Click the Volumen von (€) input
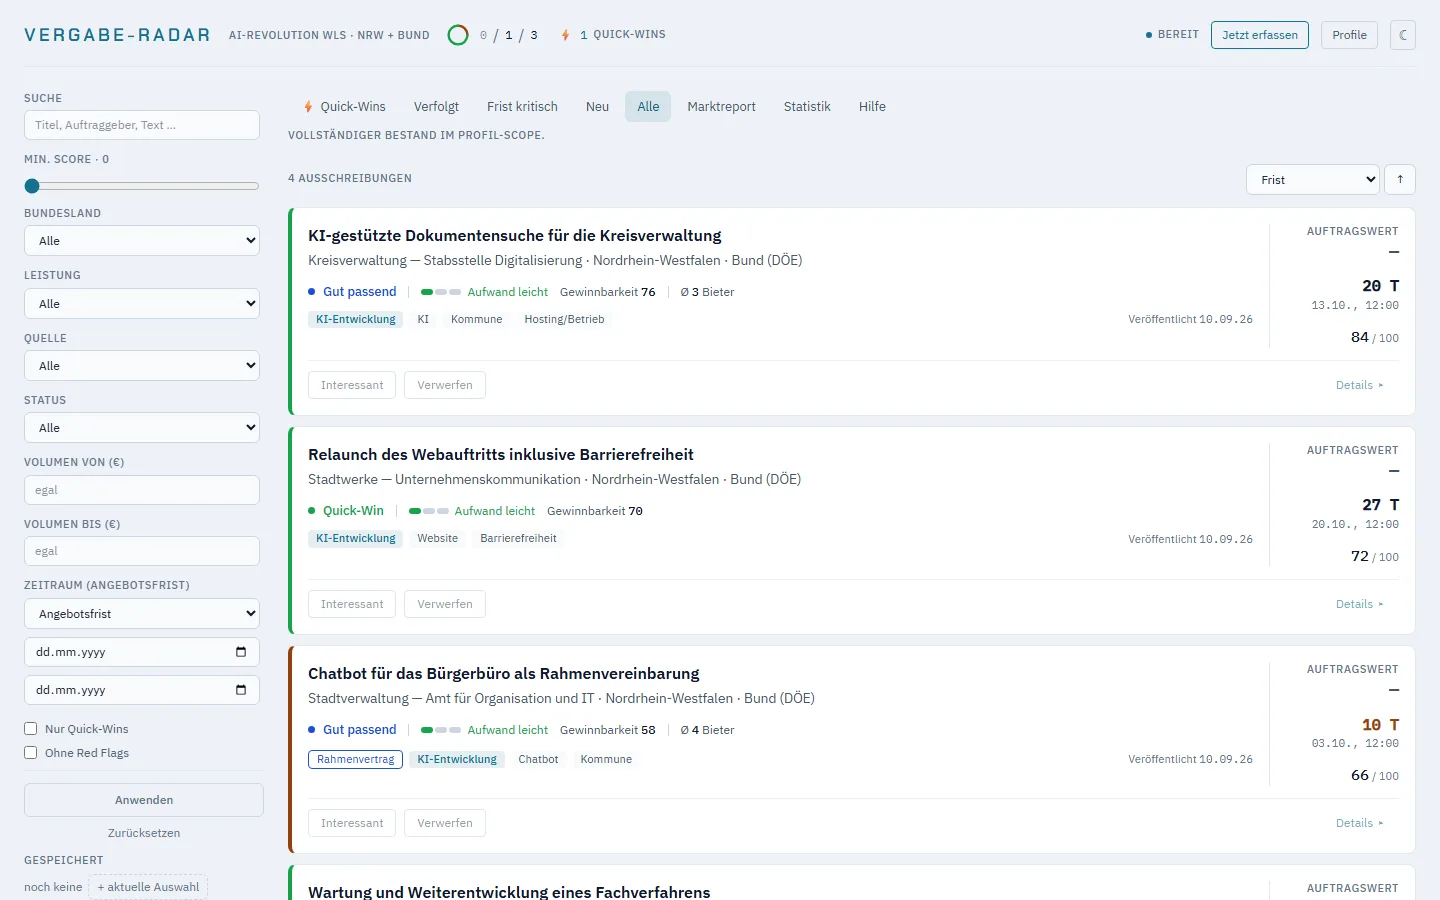The height and width of the screenshot is (900, 1440). (x=142, y=490)
